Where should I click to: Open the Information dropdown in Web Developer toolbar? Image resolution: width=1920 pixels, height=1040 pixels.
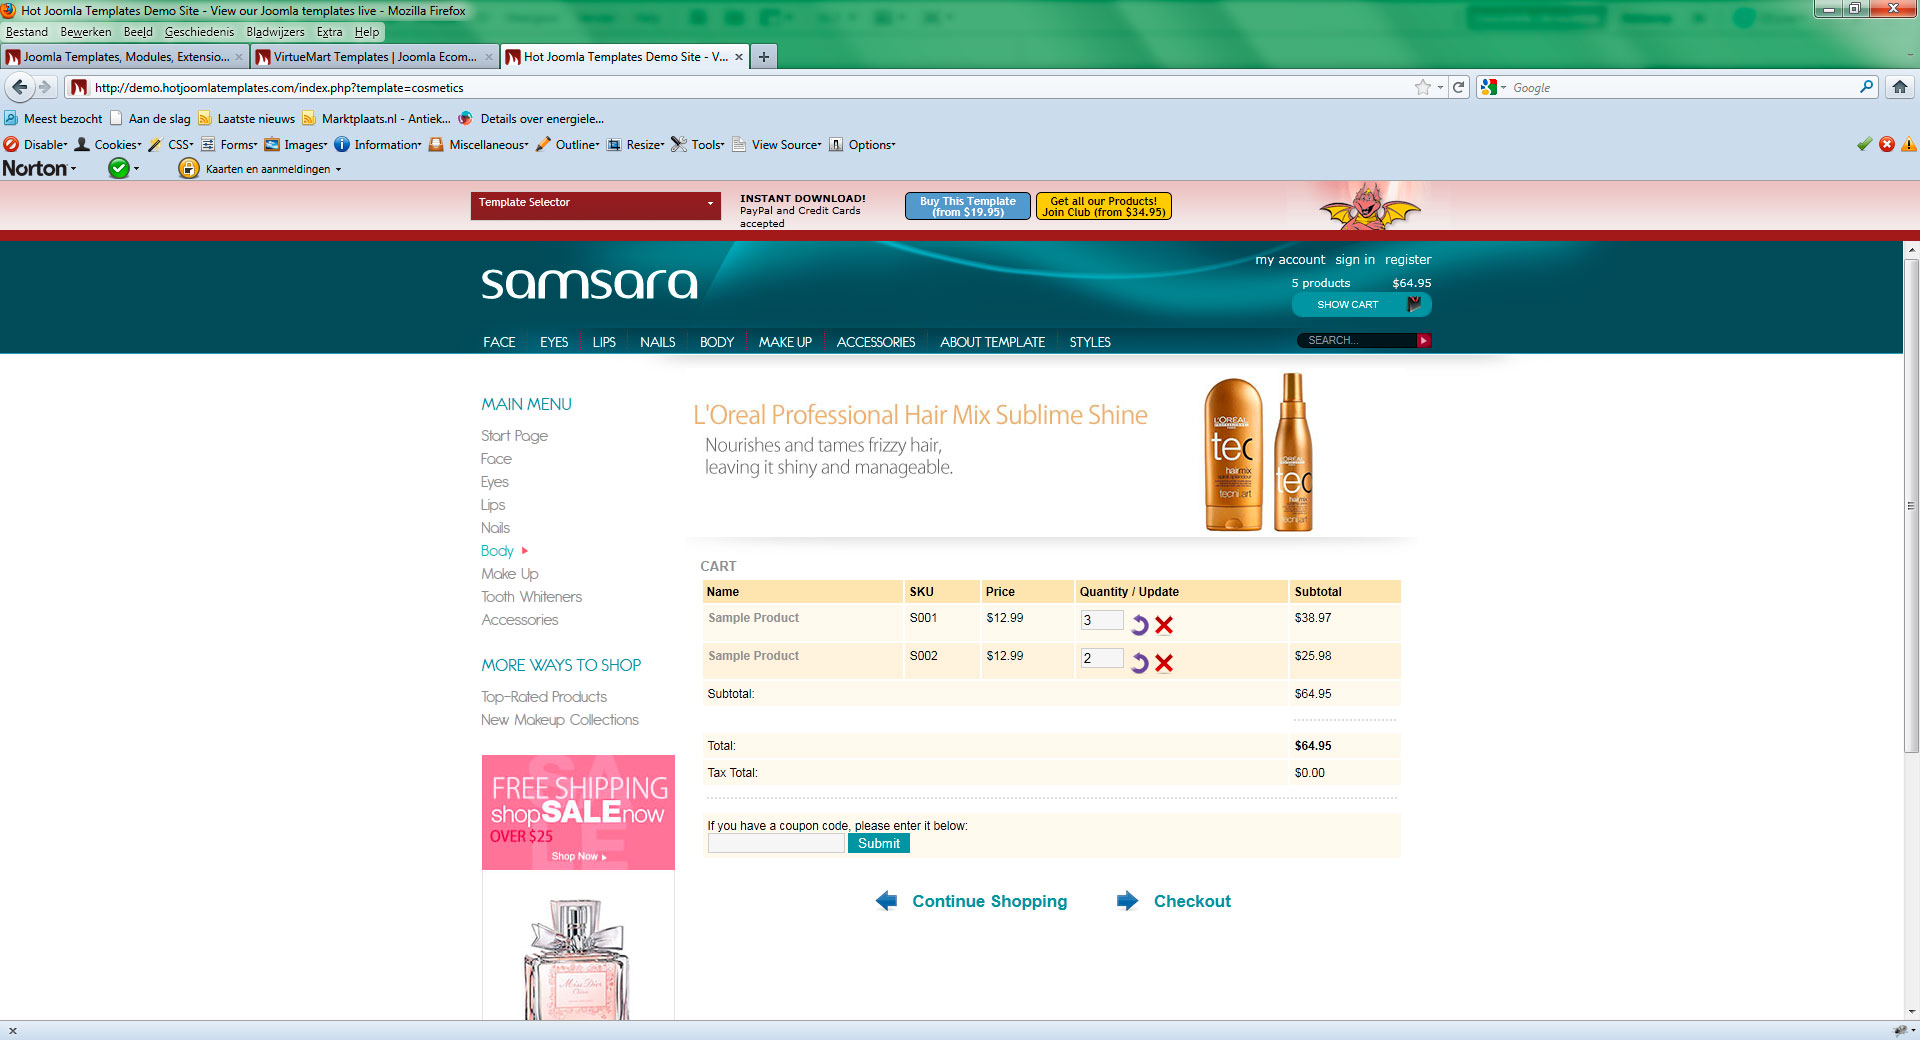pyautogui.click(x=378, y=144)
